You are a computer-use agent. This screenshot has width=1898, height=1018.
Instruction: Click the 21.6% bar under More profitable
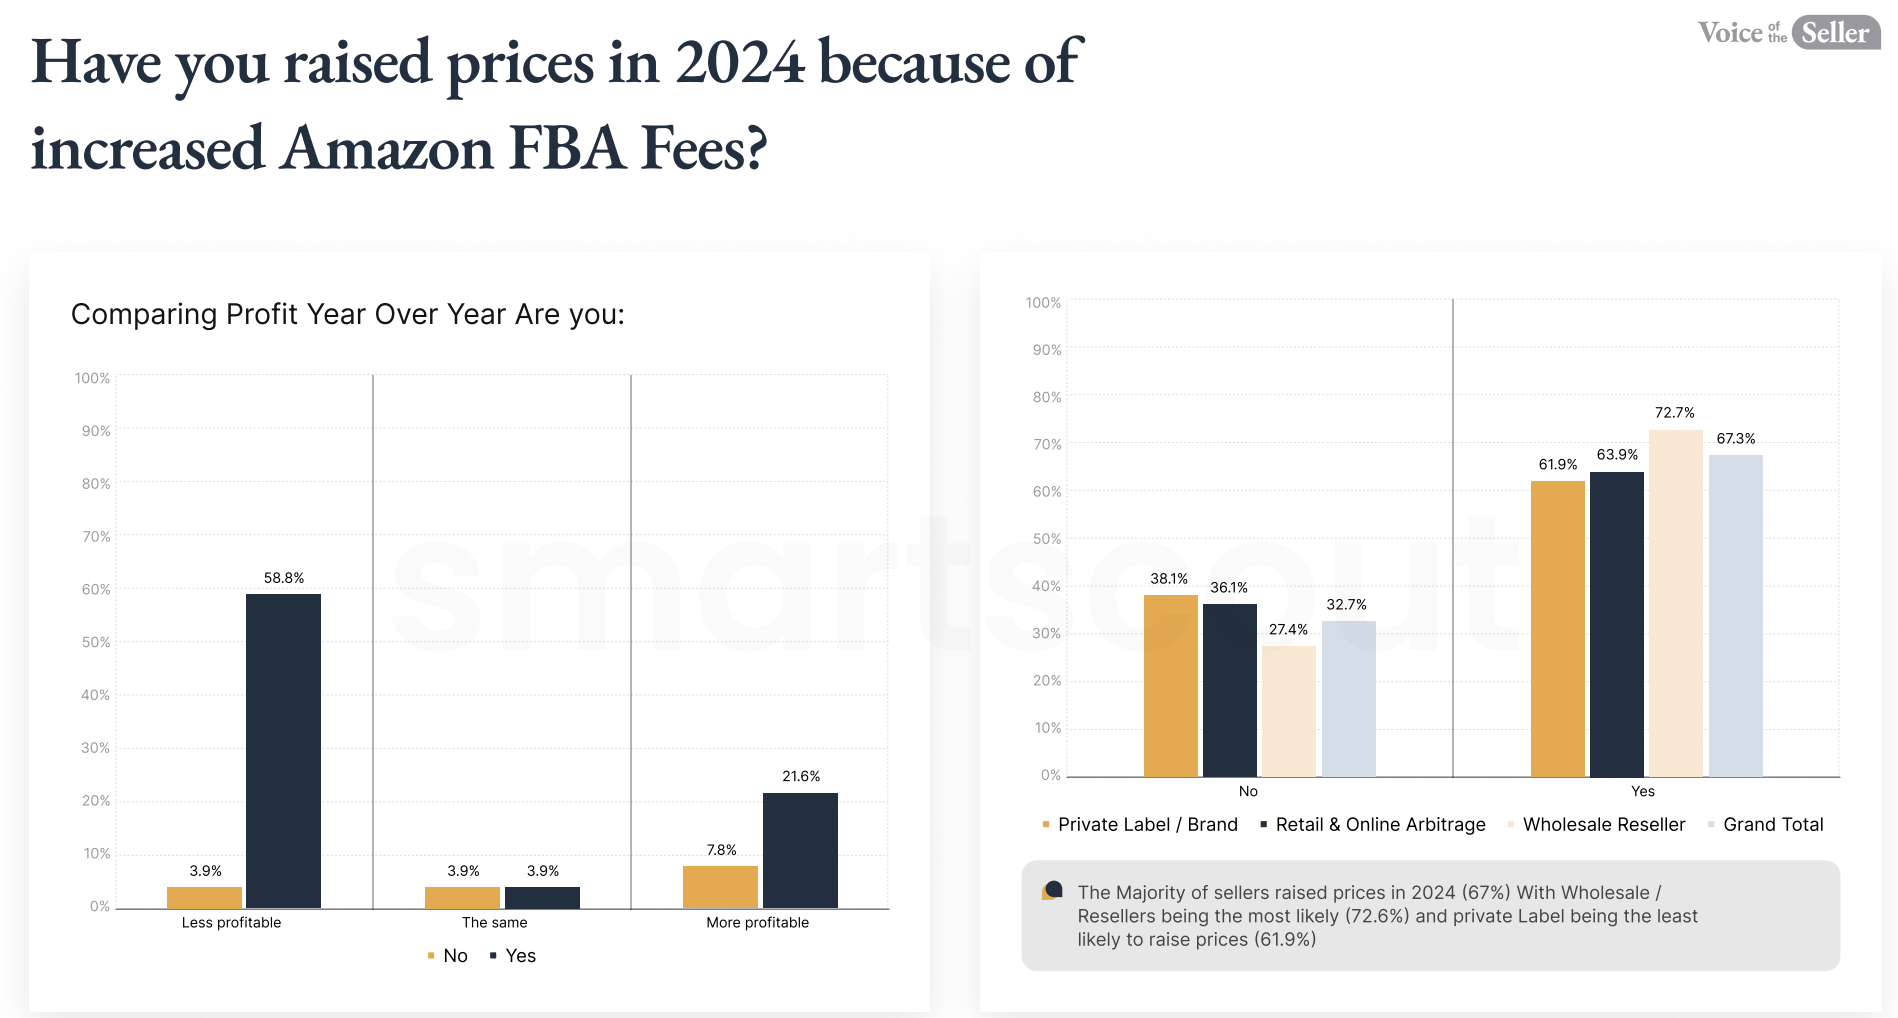click(800, 850)
